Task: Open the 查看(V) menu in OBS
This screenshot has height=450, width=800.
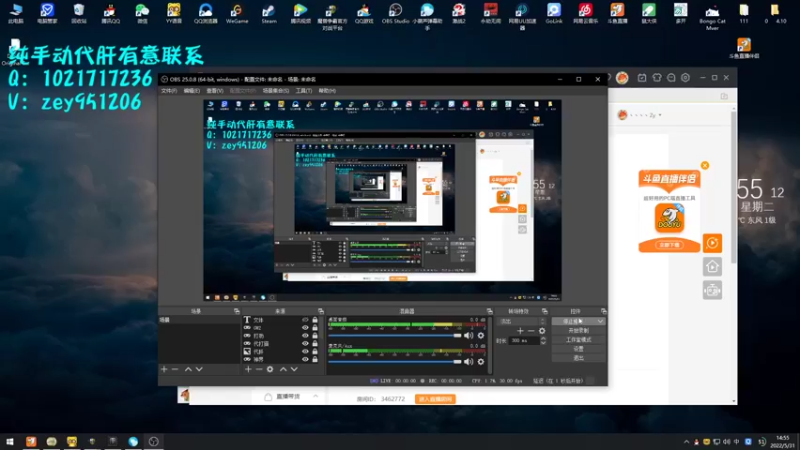Action: pyautogui.click(x=215, y=91)
